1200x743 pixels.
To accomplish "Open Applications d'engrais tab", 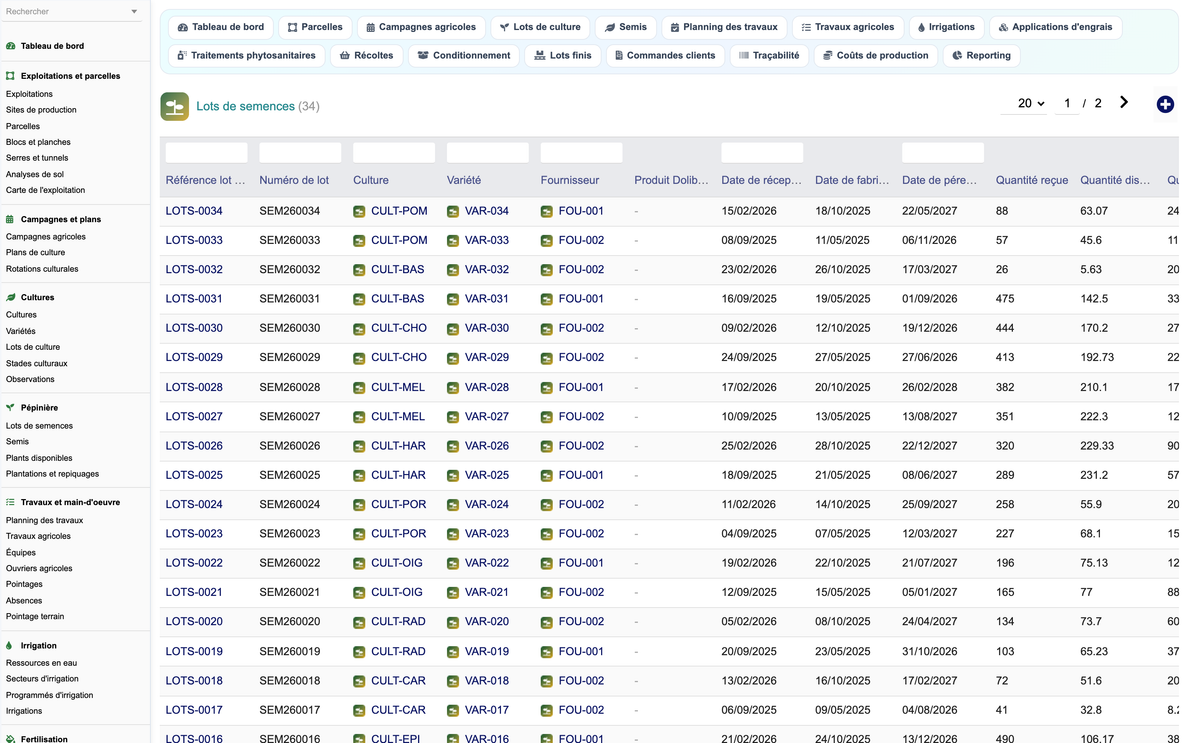I will (x=1055, y=27).
